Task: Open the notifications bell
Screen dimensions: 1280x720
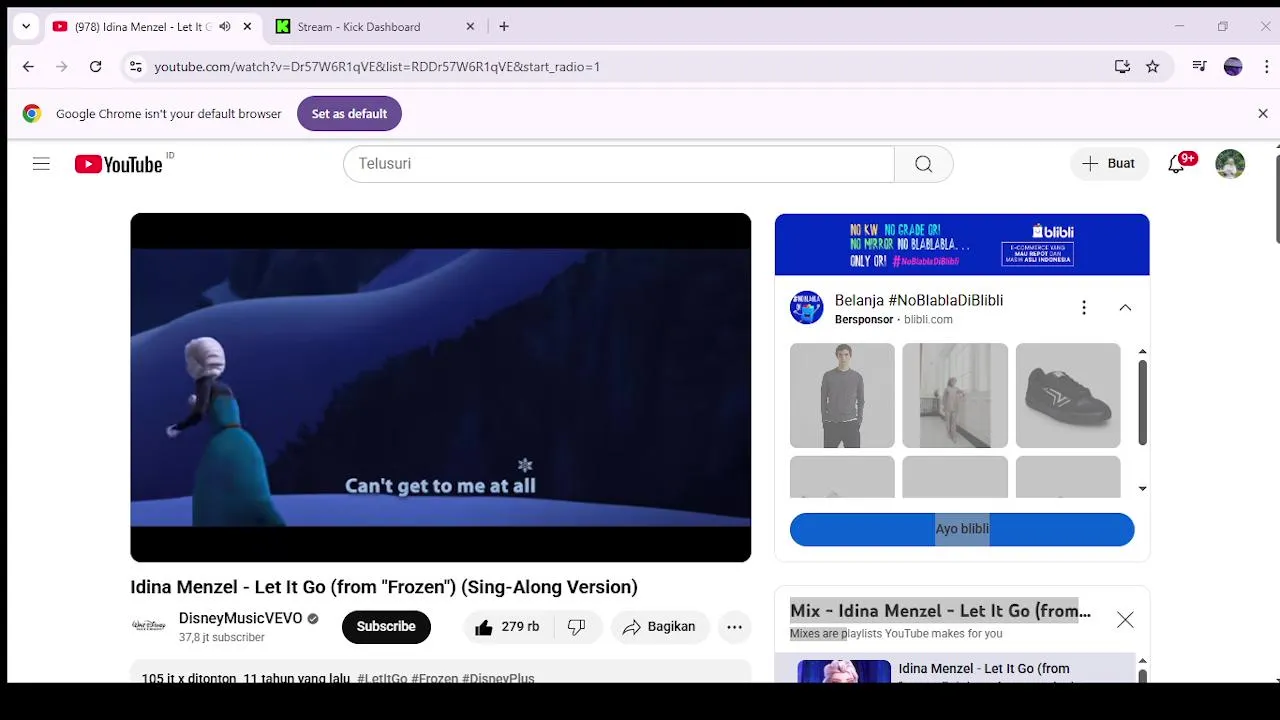Action: point(1177,164)
